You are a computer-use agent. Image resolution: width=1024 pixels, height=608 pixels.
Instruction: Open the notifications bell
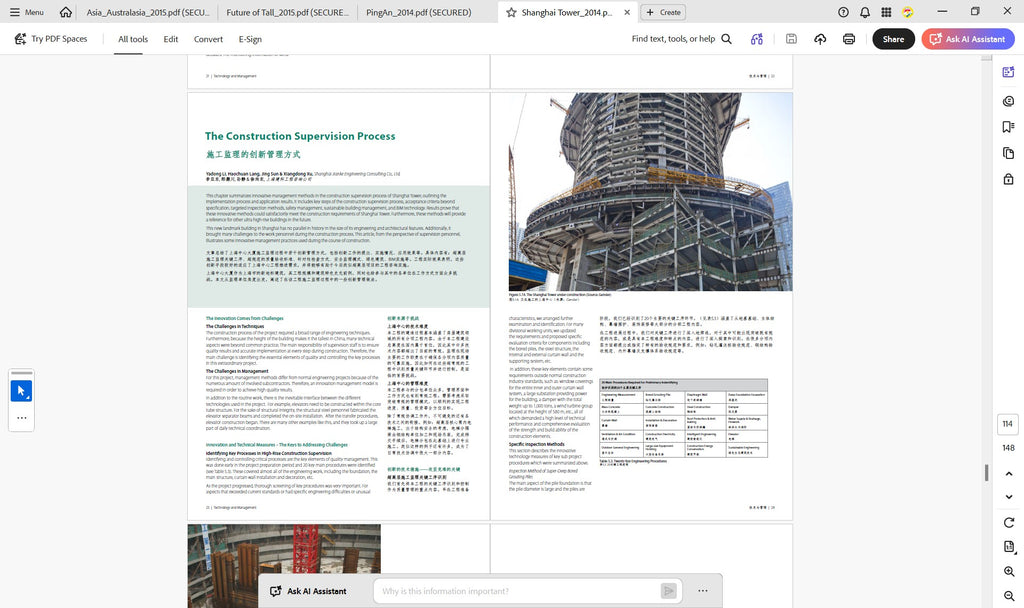865,12
